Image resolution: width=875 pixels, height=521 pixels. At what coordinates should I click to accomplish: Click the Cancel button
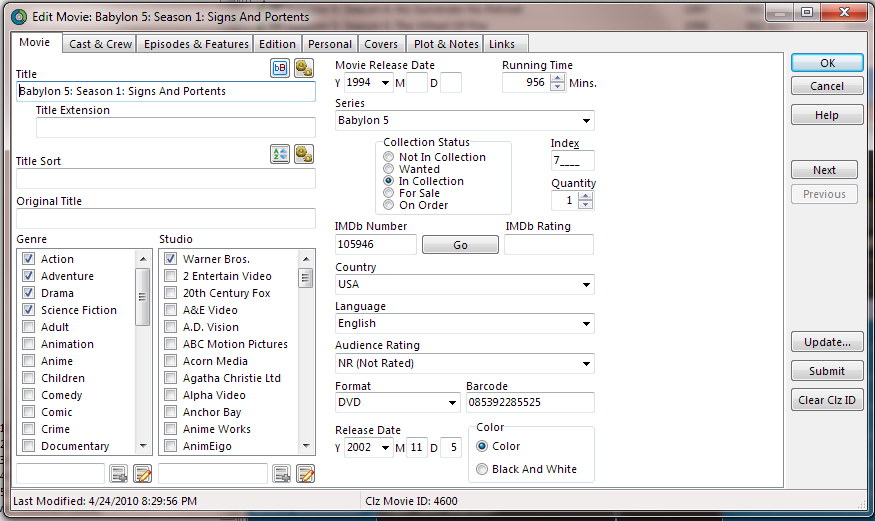click(x=827, y=86)
